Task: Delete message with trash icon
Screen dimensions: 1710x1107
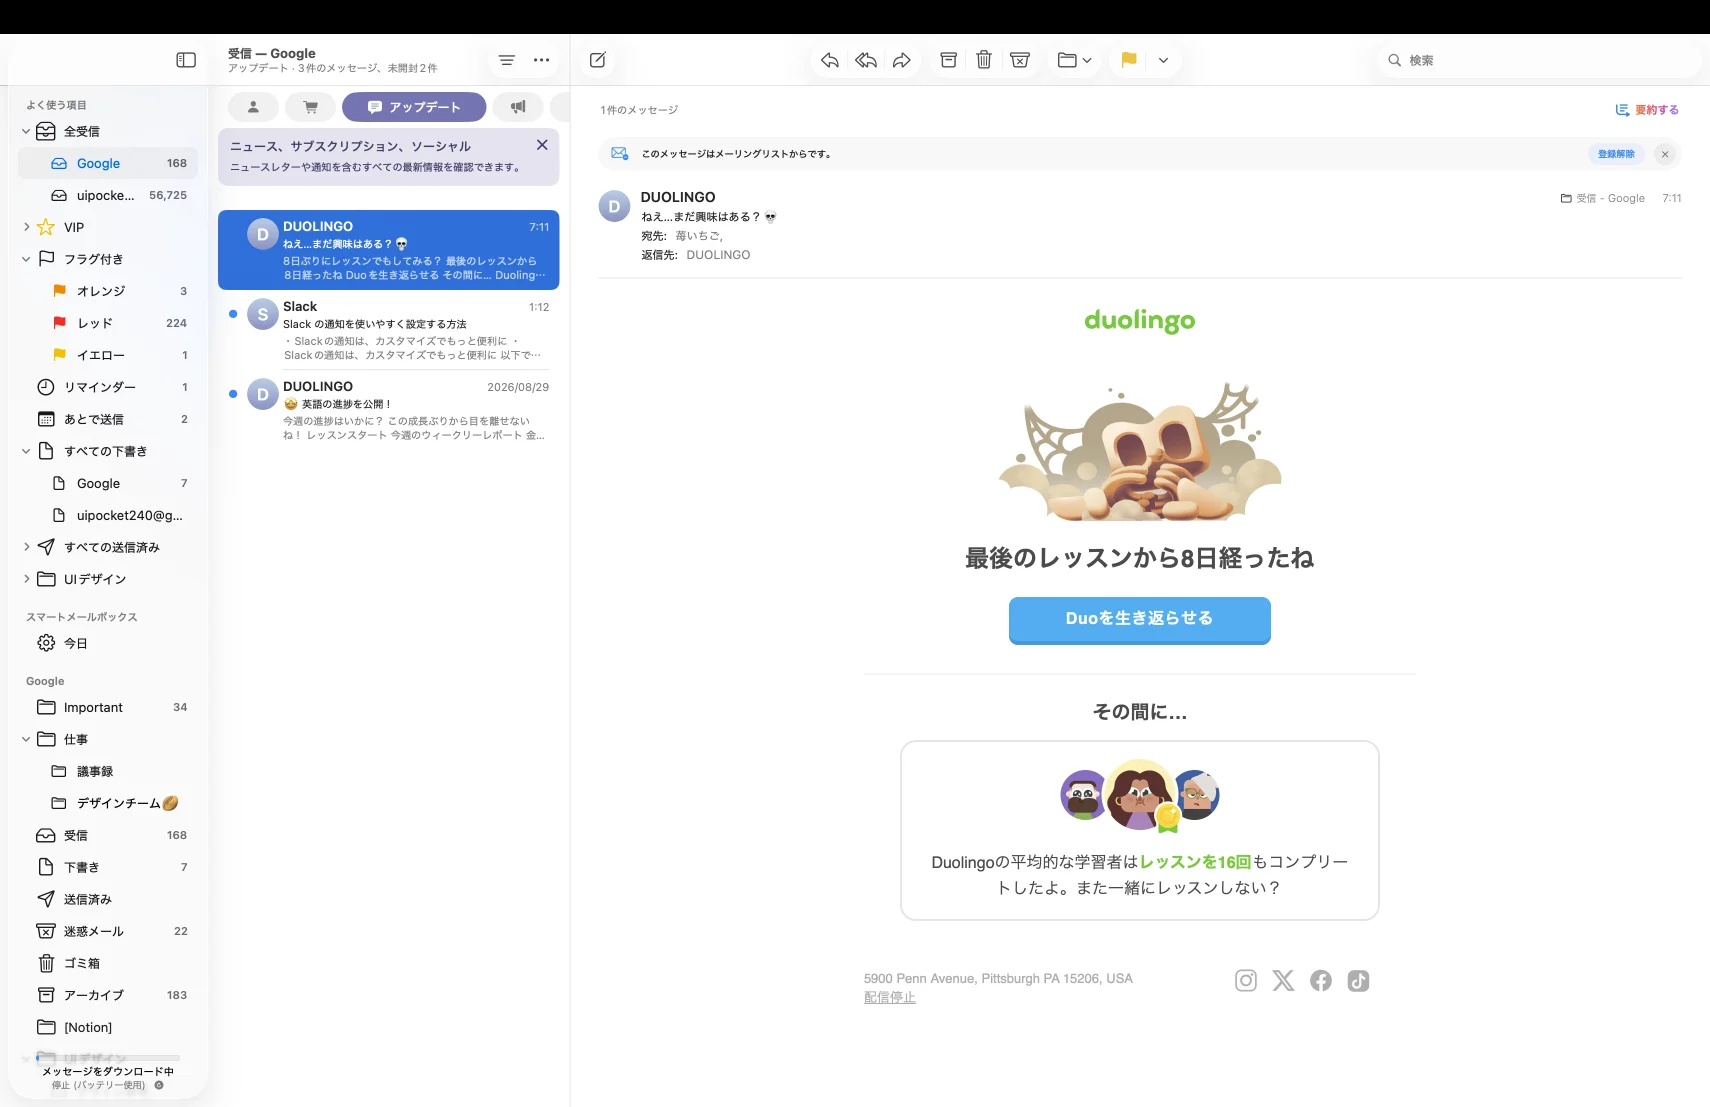Action: pyautogui.click(x=984, y=60)
